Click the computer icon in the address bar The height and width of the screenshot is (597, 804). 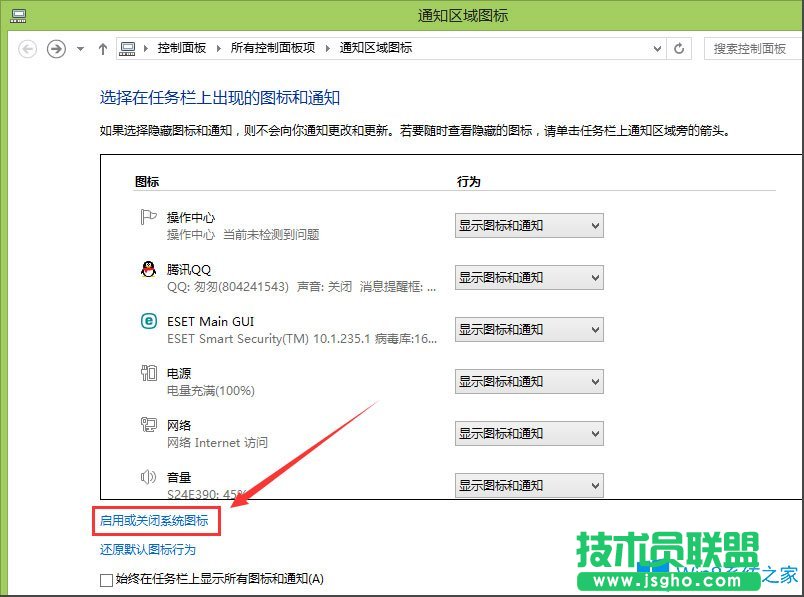pyautogui.click(x=127, y=48)
